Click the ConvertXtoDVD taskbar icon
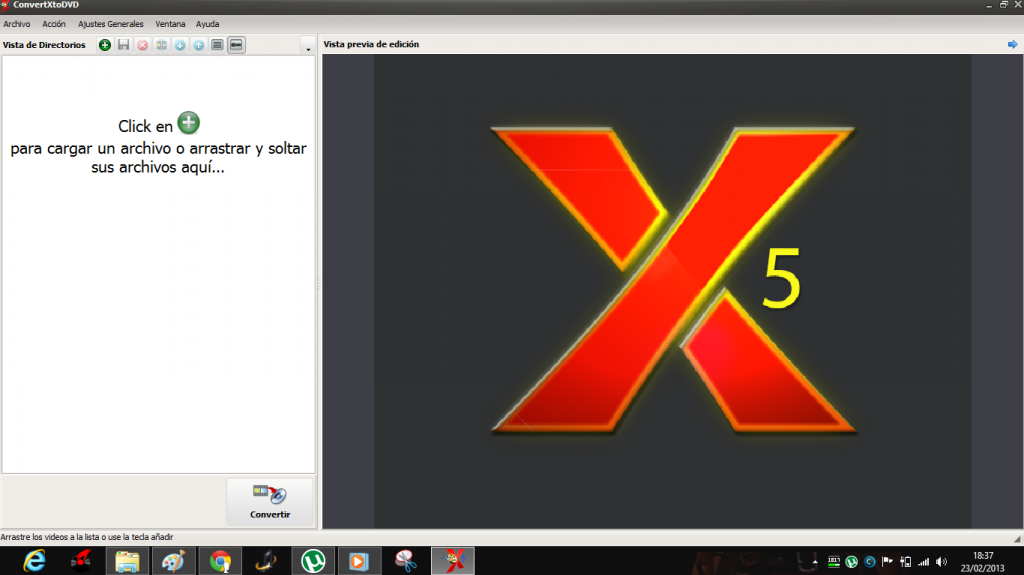1024x575 pixels. point(453,561)
